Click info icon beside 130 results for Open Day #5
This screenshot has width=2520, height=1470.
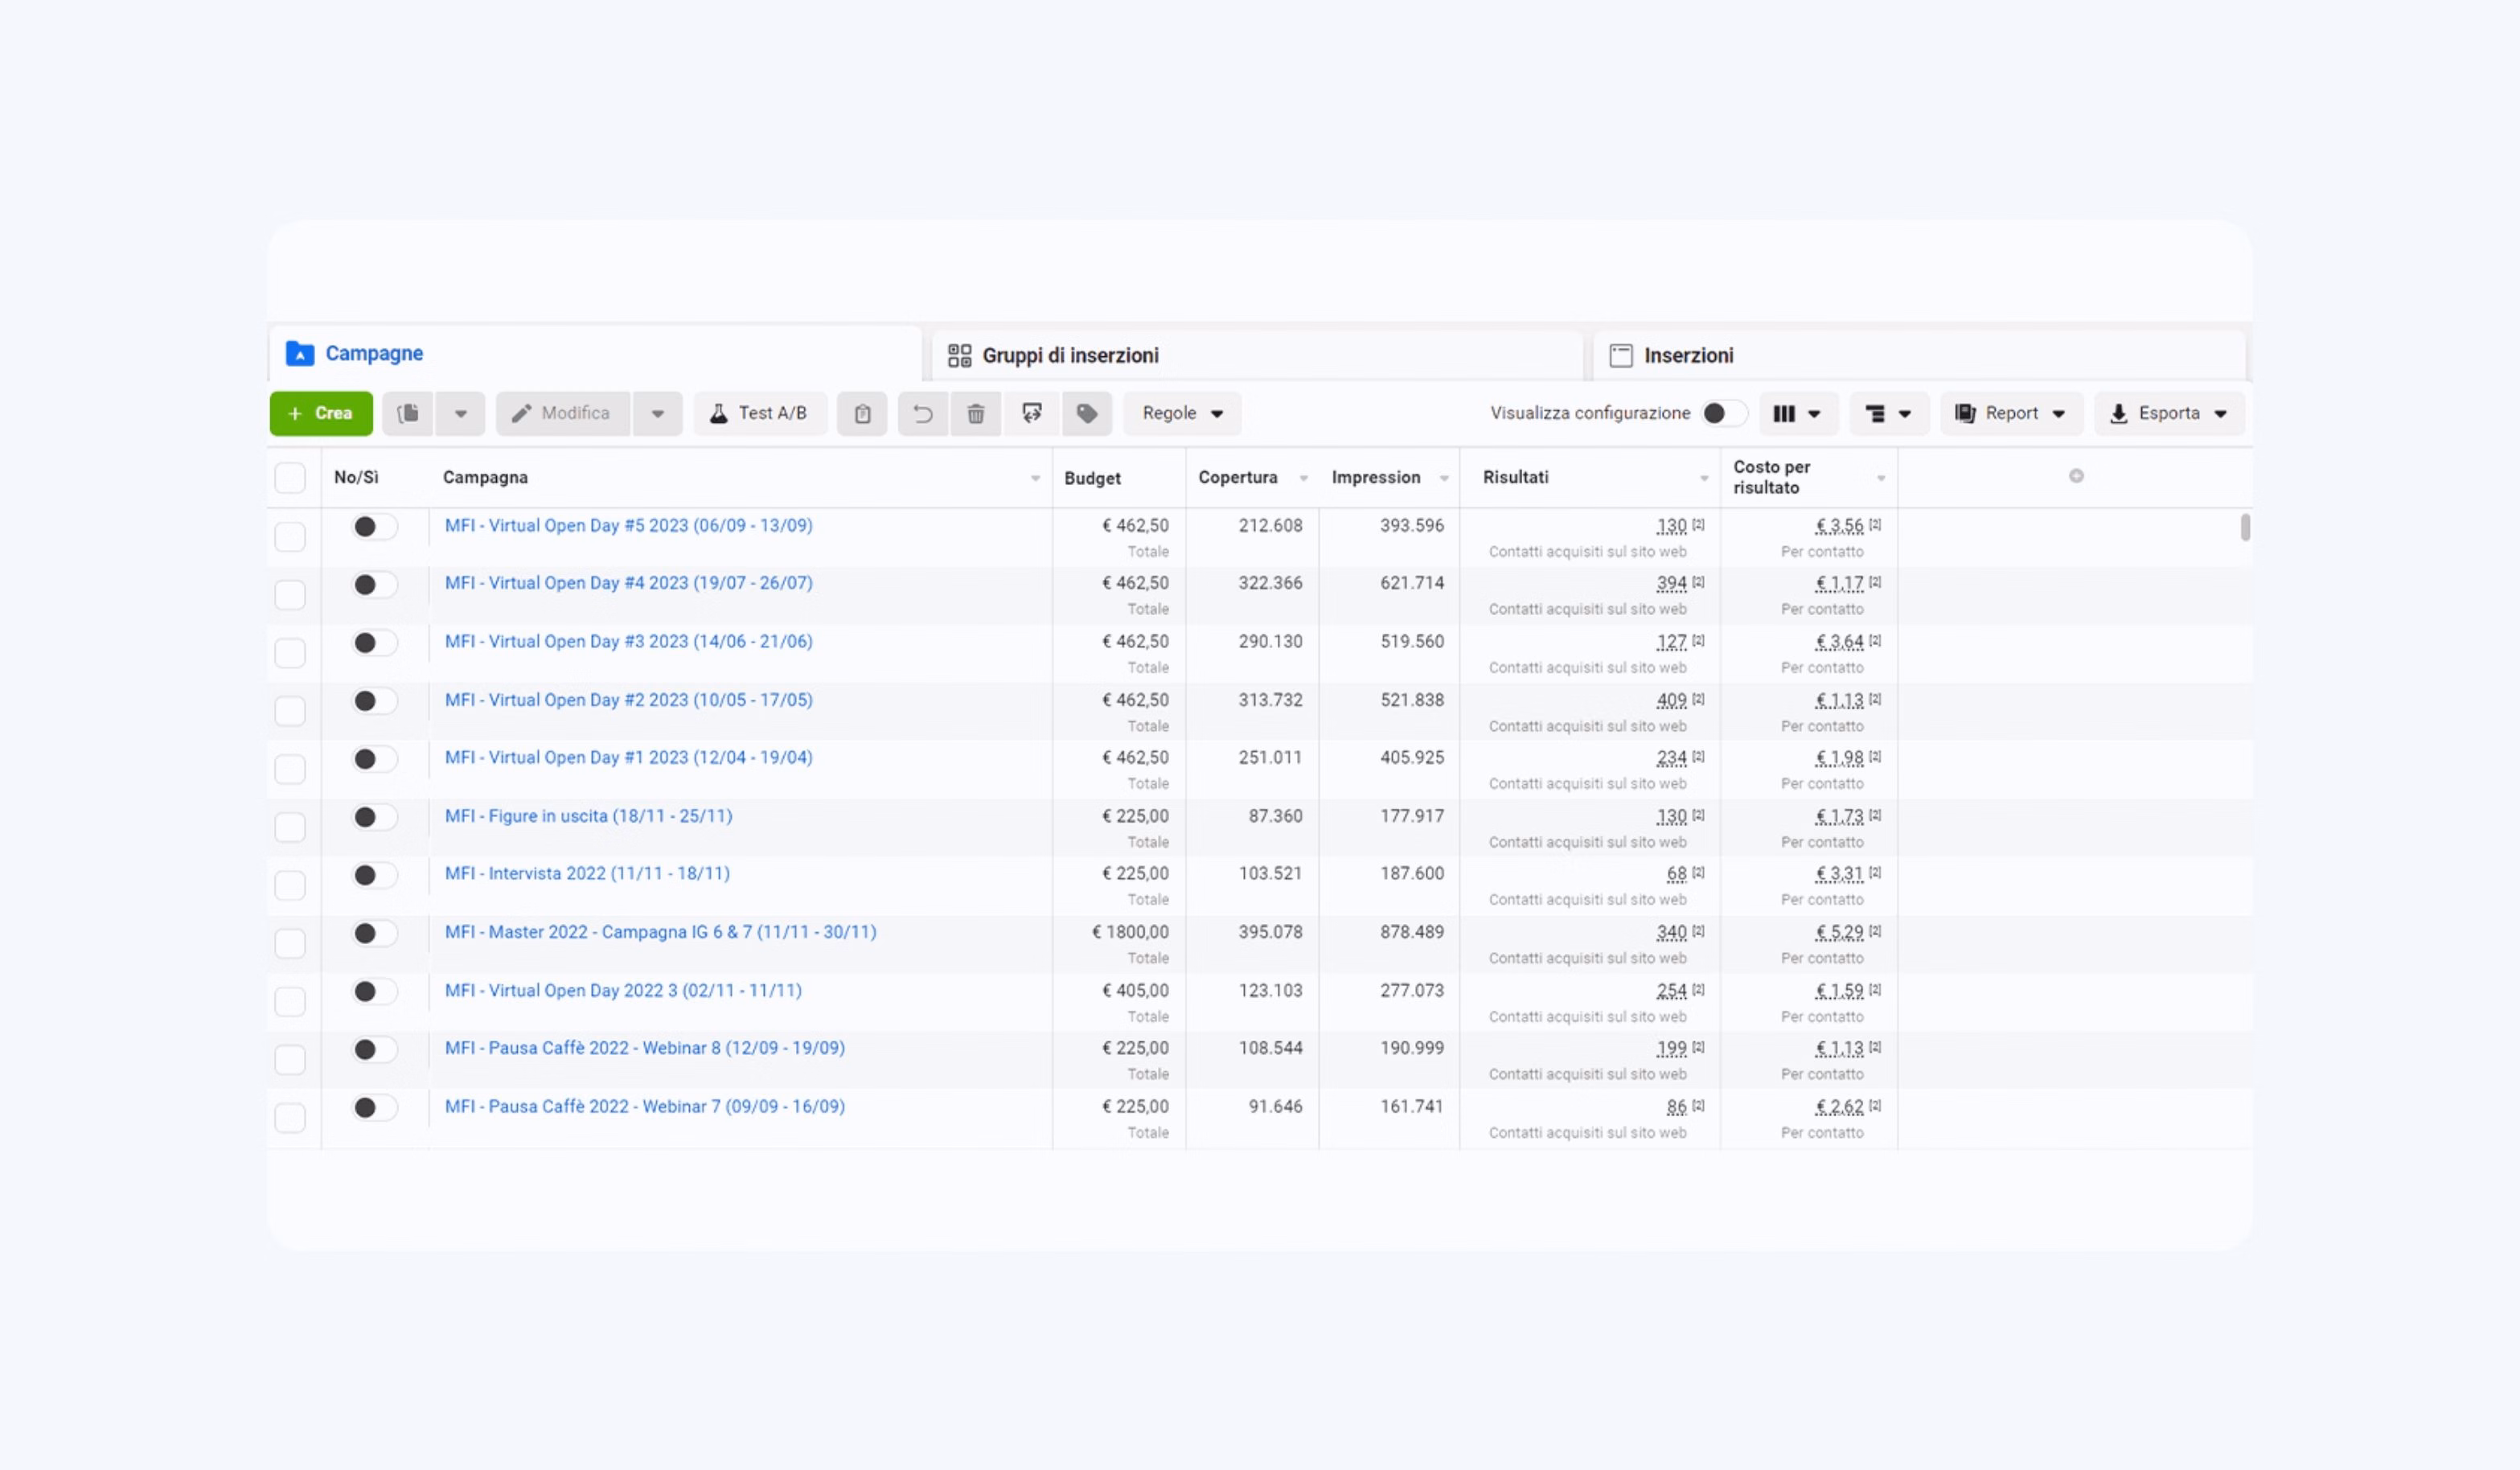point(1698,524)
